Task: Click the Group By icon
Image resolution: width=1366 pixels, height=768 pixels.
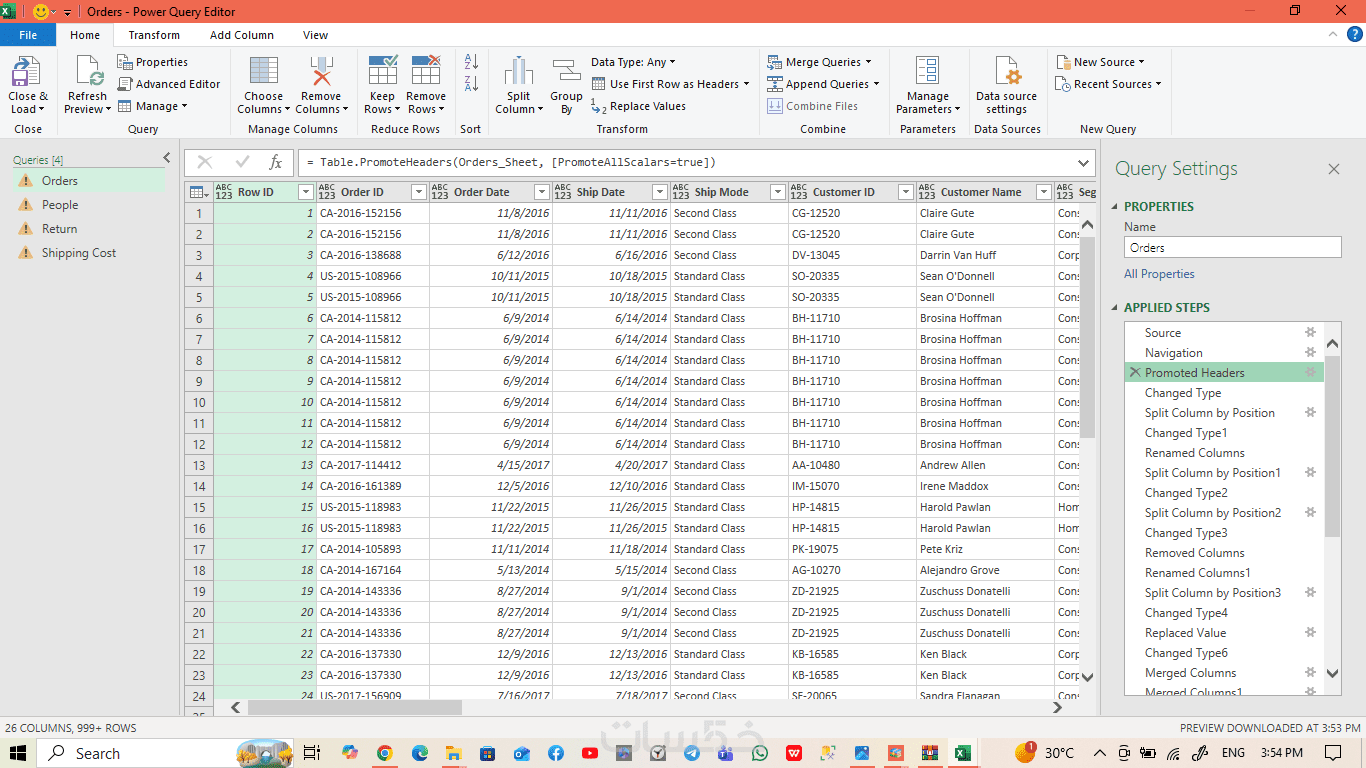Action: (566, 72)
